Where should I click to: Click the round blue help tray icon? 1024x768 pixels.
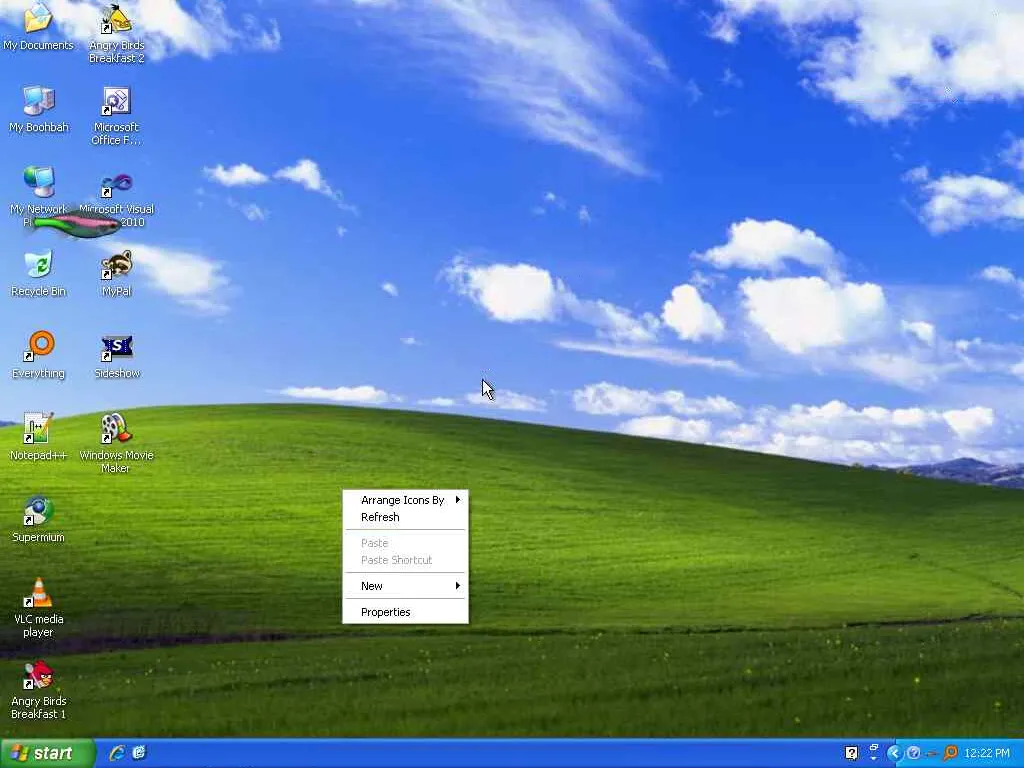coord(914,753)
